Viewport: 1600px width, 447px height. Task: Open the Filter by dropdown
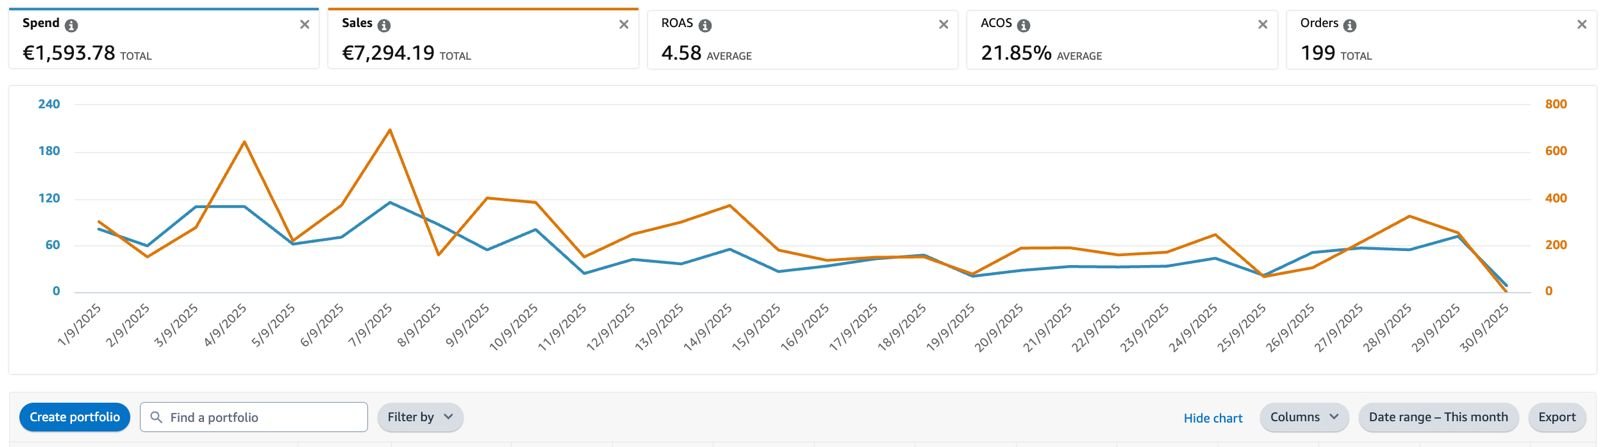pyautogui.click(x=420, y=417)
